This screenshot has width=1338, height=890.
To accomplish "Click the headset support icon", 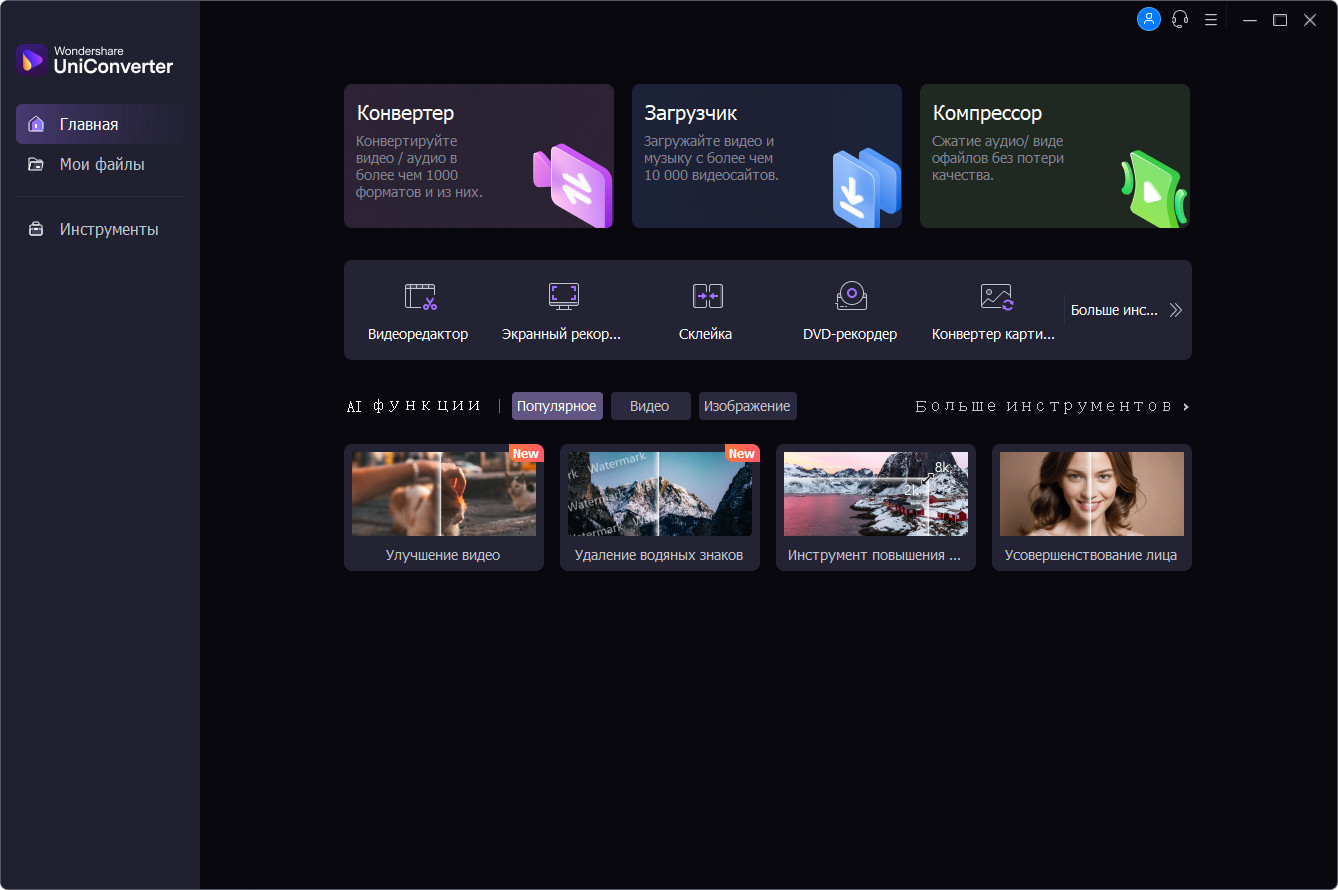I will 1180,19.
